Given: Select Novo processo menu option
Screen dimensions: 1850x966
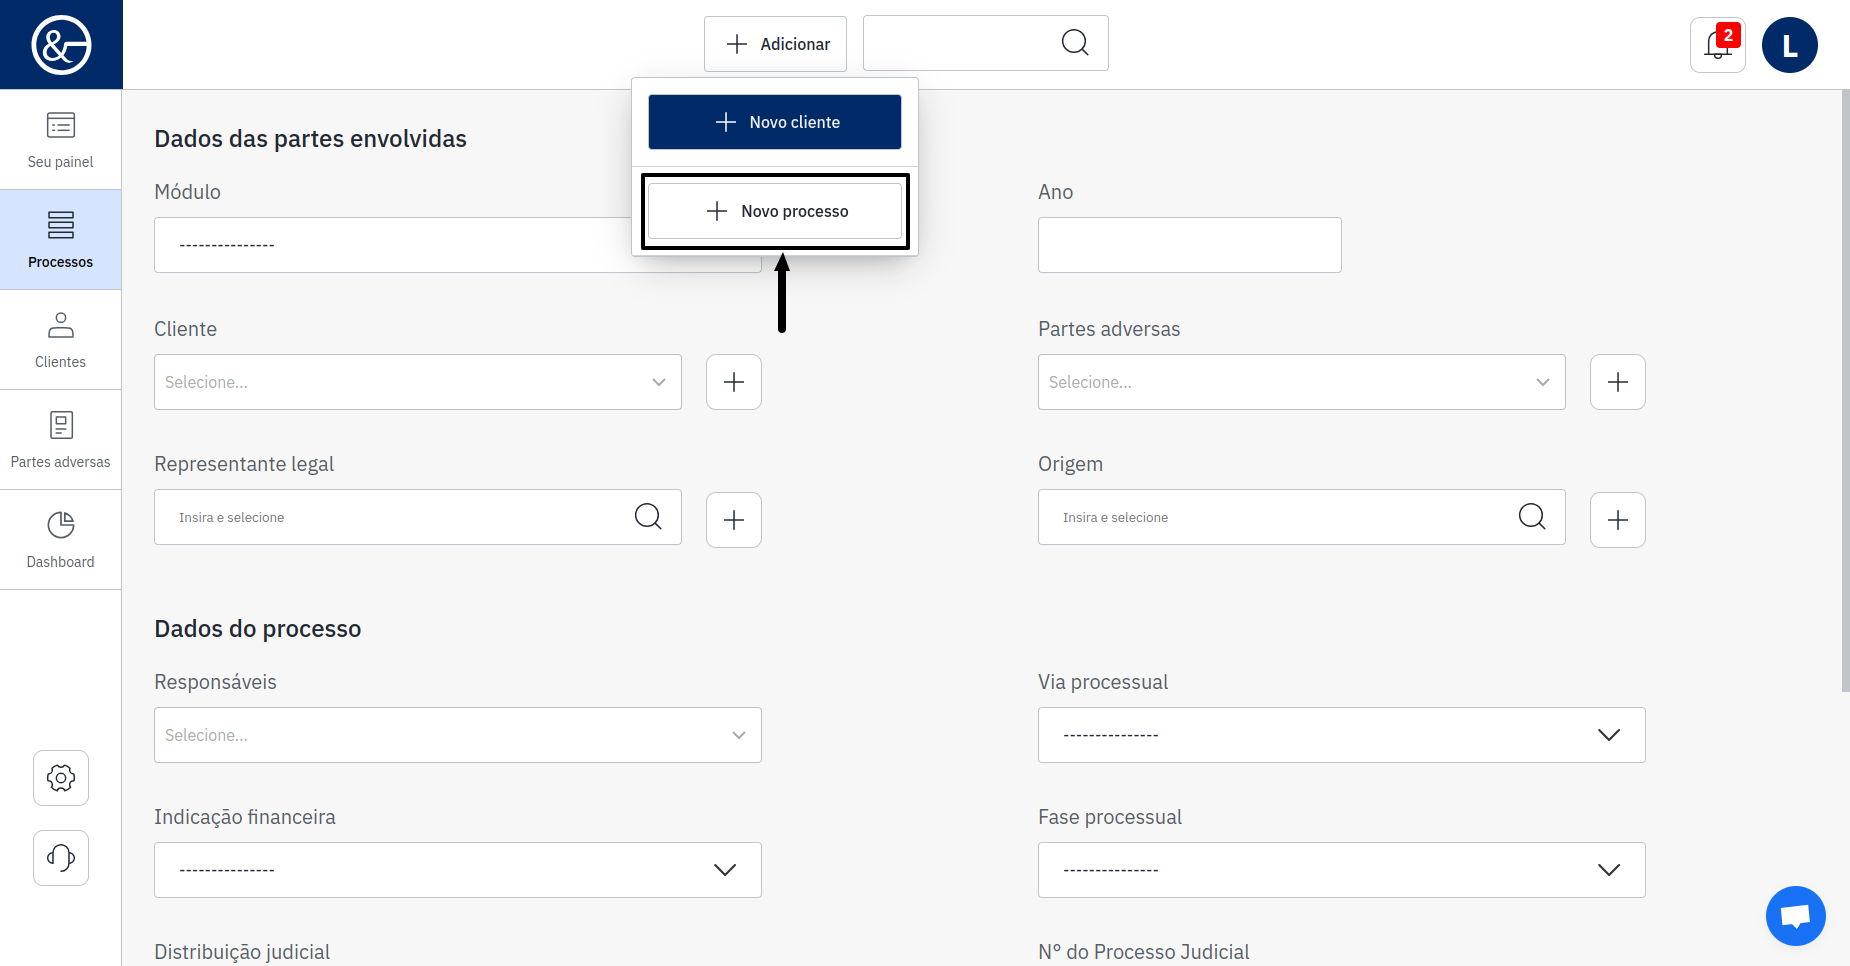Looking at the screenshot, I should 775,211.
